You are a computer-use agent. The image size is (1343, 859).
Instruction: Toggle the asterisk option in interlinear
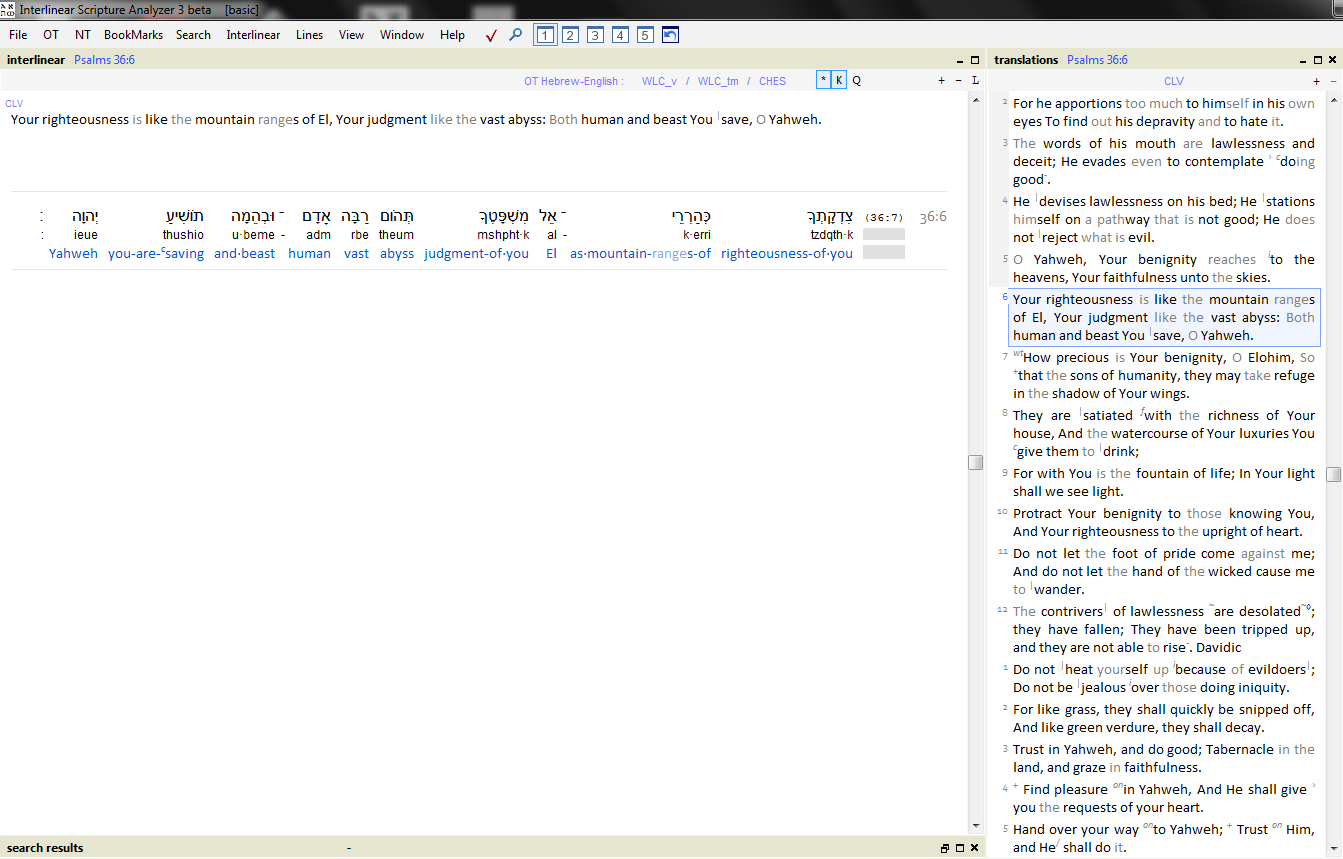[823, 80]
